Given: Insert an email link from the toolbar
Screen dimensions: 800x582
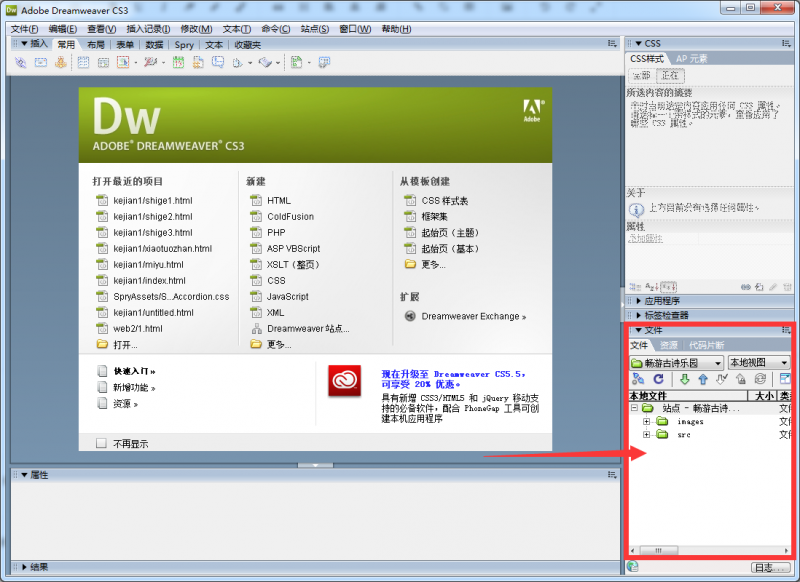Looking at the screenshot, I should pos(41,63).
